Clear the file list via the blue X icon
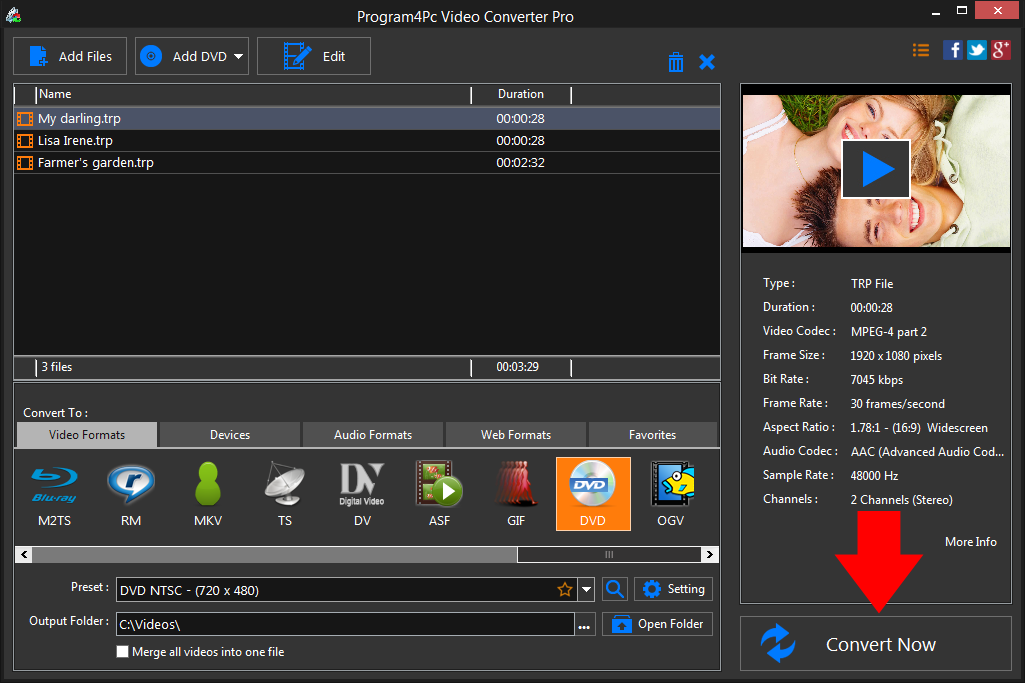The image size is (1025, 683). click(707, 61)
